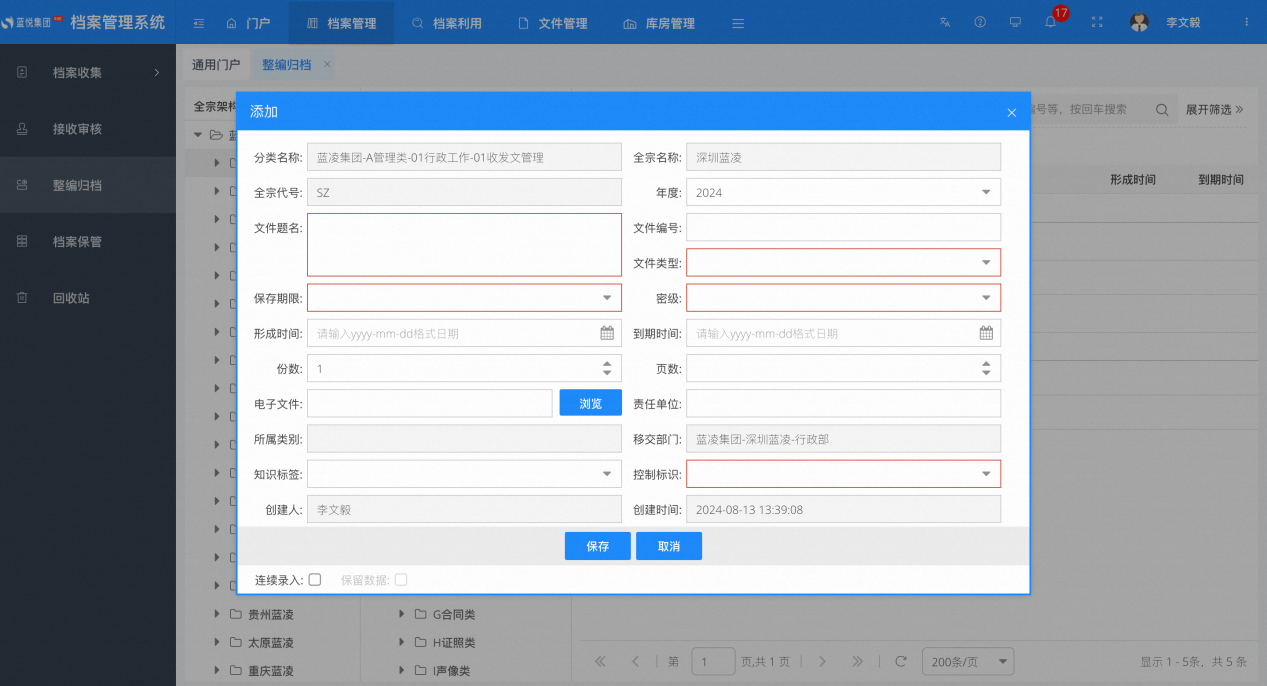Click 展开筛选 to expand filters
Image resolution: width=1267 pixels, height=686 pixels.
coord(1215,110)
